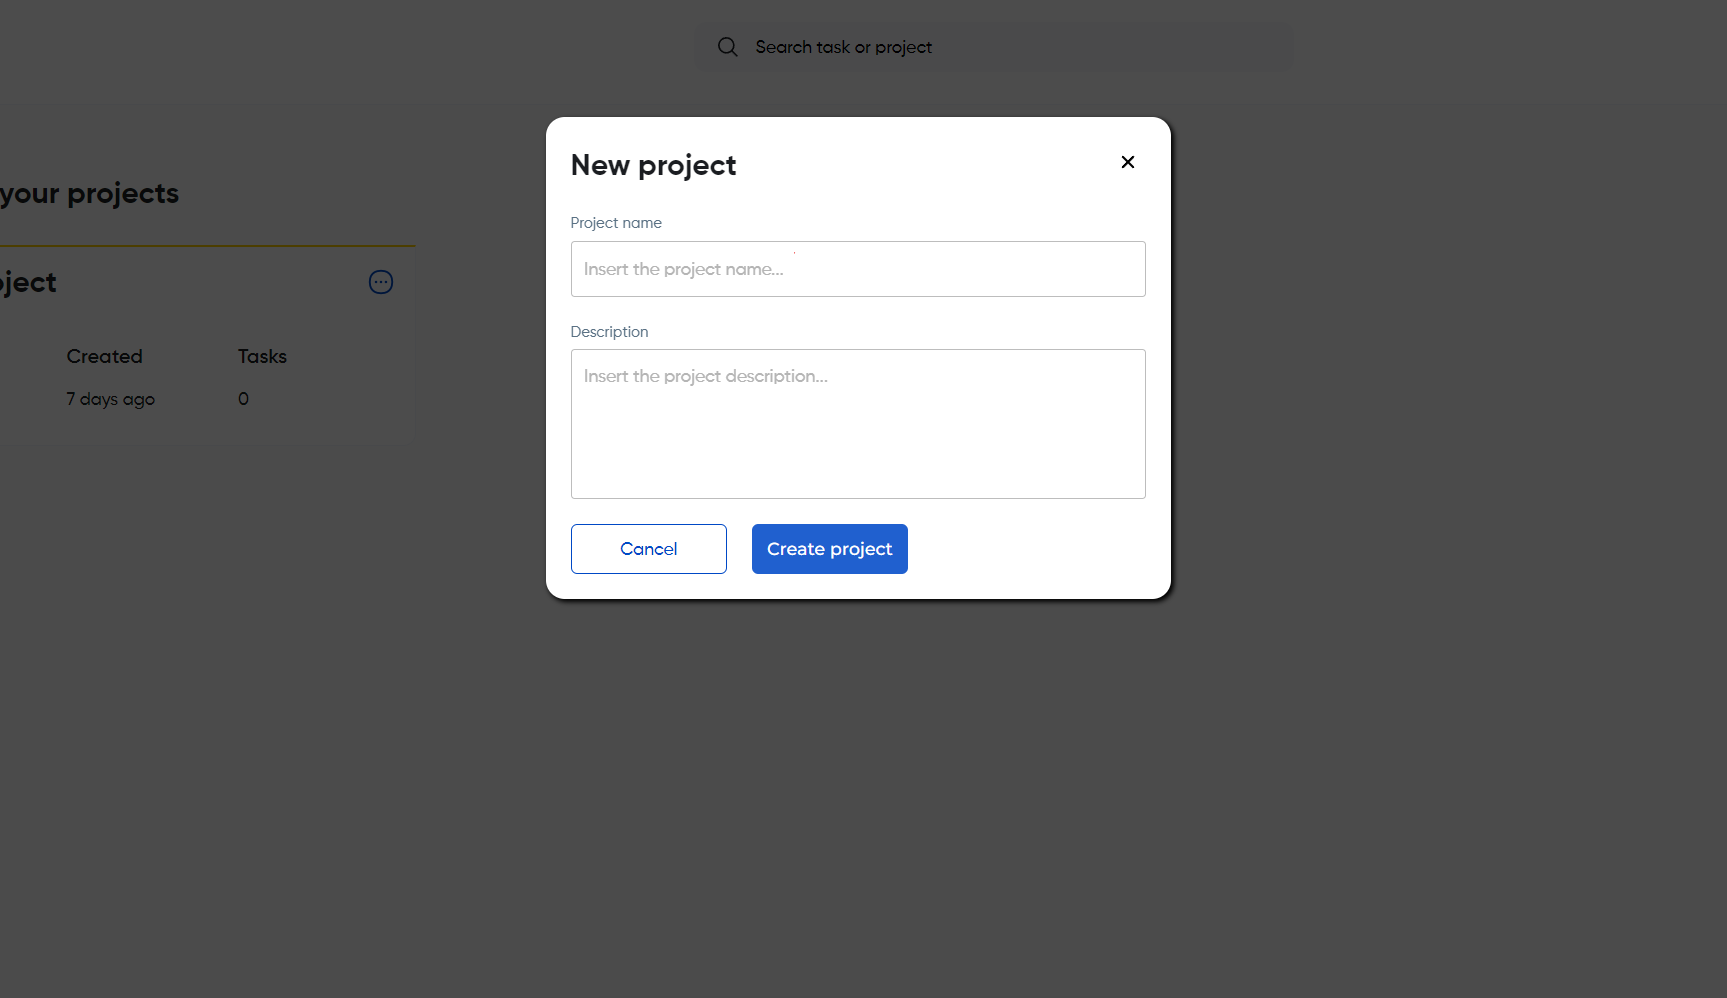Click the your projects heading
Screen dimensions: 1727x998
[90, 193]
